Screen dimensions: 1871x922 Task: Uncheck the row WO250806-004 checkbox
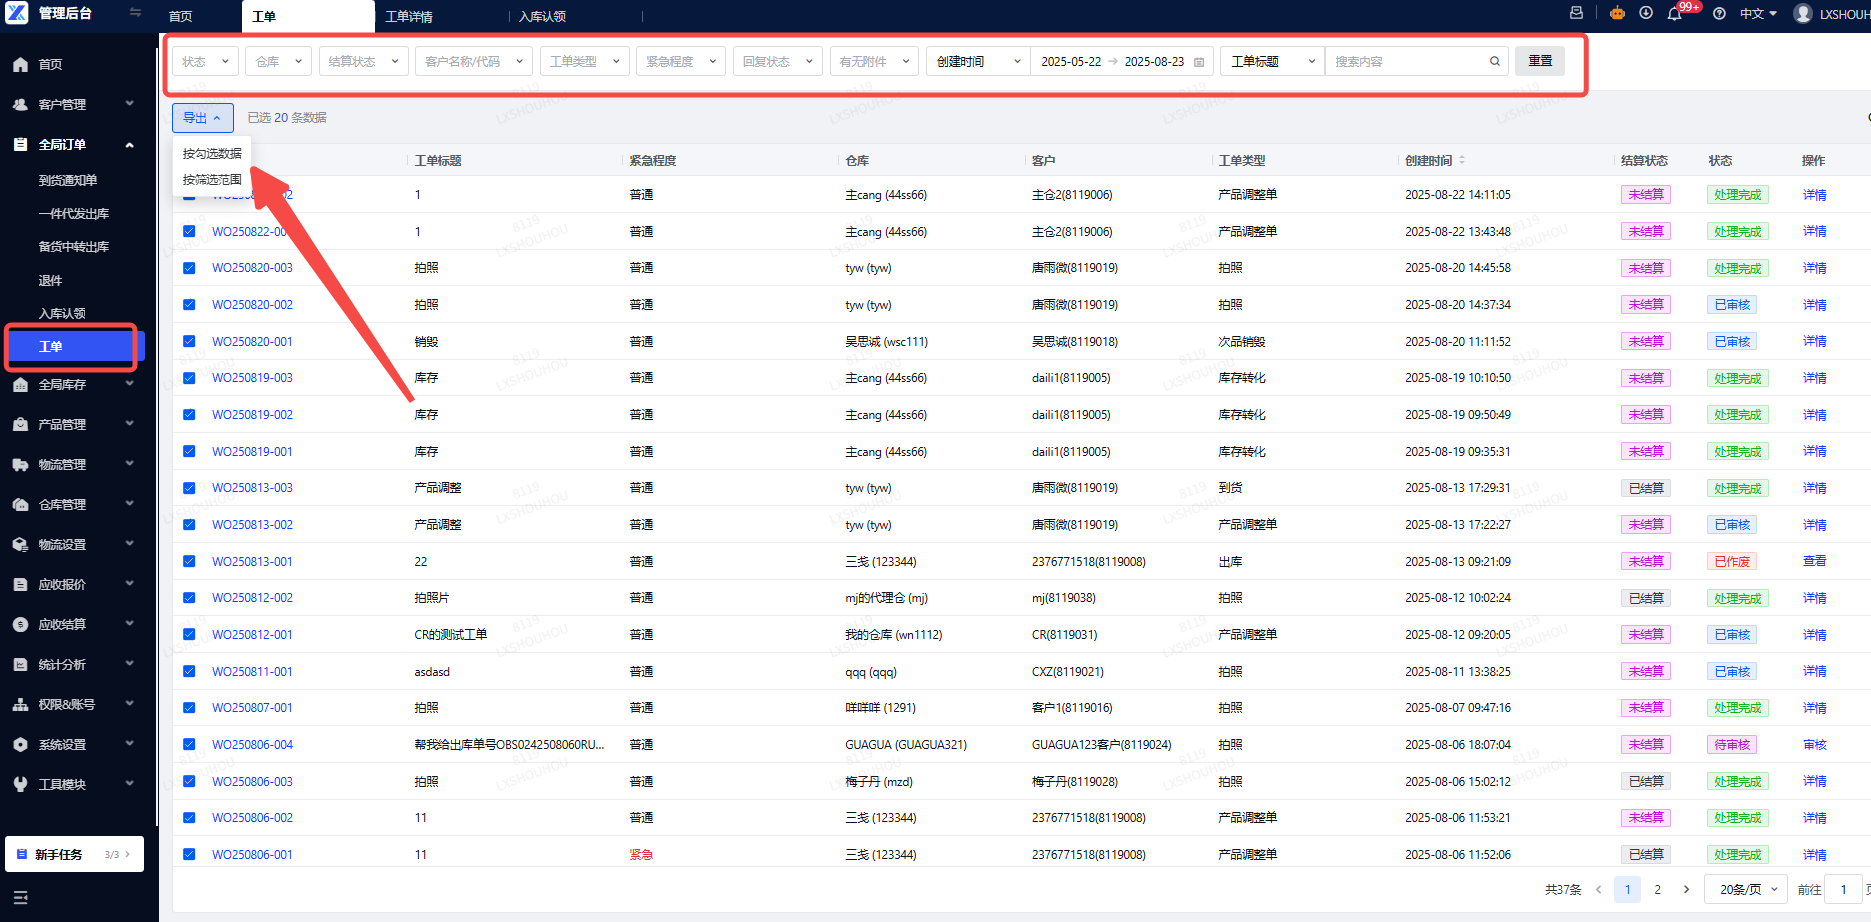tap(189, 744)
